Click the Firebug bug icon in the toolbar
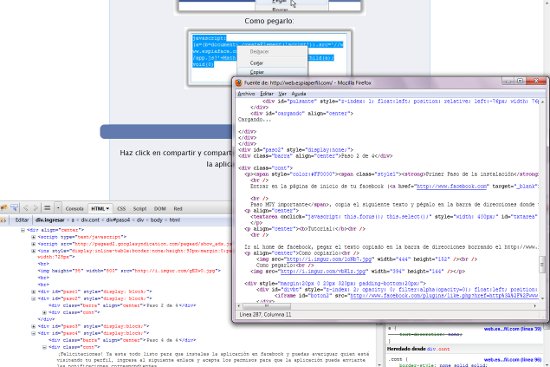This screenshot has width=550, height=367. click(4, 208)
